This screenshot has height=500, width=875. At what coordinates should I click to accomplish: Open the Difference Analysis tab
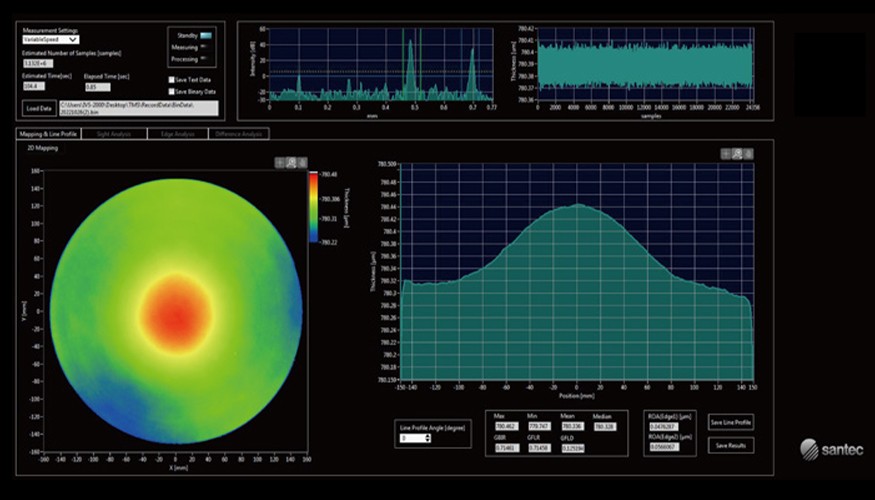(239, 134)
